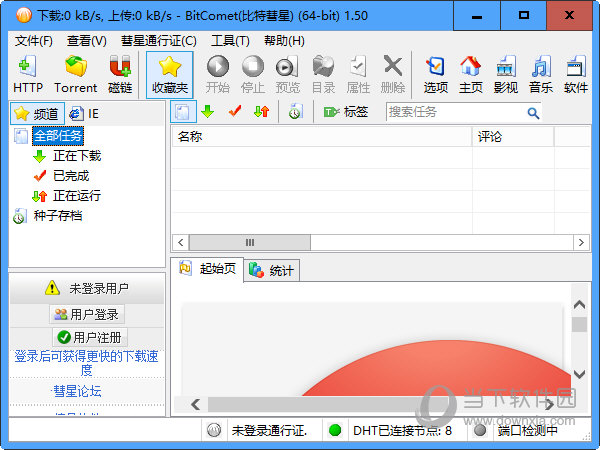Click the 预览 preview button
Image resolution: width=600 pixels, height=450 pixels.
pyautogui.click(x=287, y=75)
